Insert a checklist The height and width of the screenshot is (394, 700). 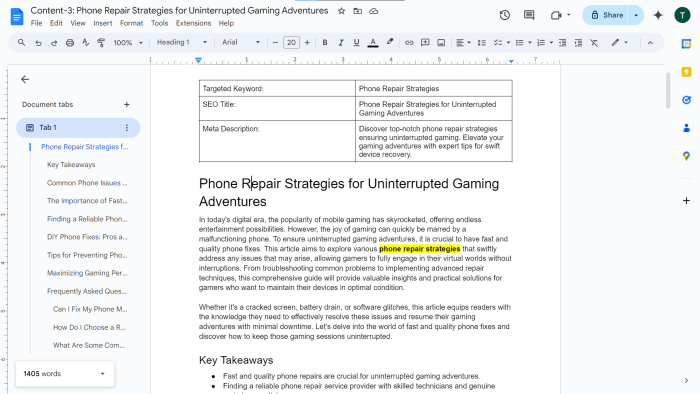498,42
